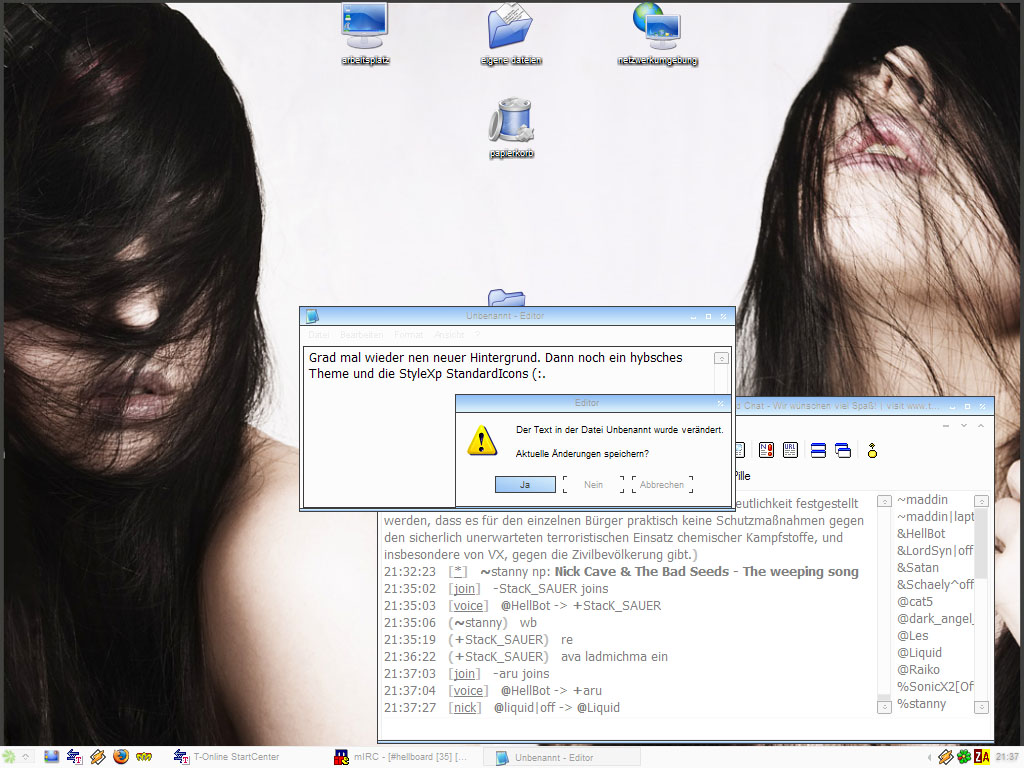The width and height of the screenshot is (1024, 768).
Task: Select user @dark_angel in the nick list
Action: point(934,619)
